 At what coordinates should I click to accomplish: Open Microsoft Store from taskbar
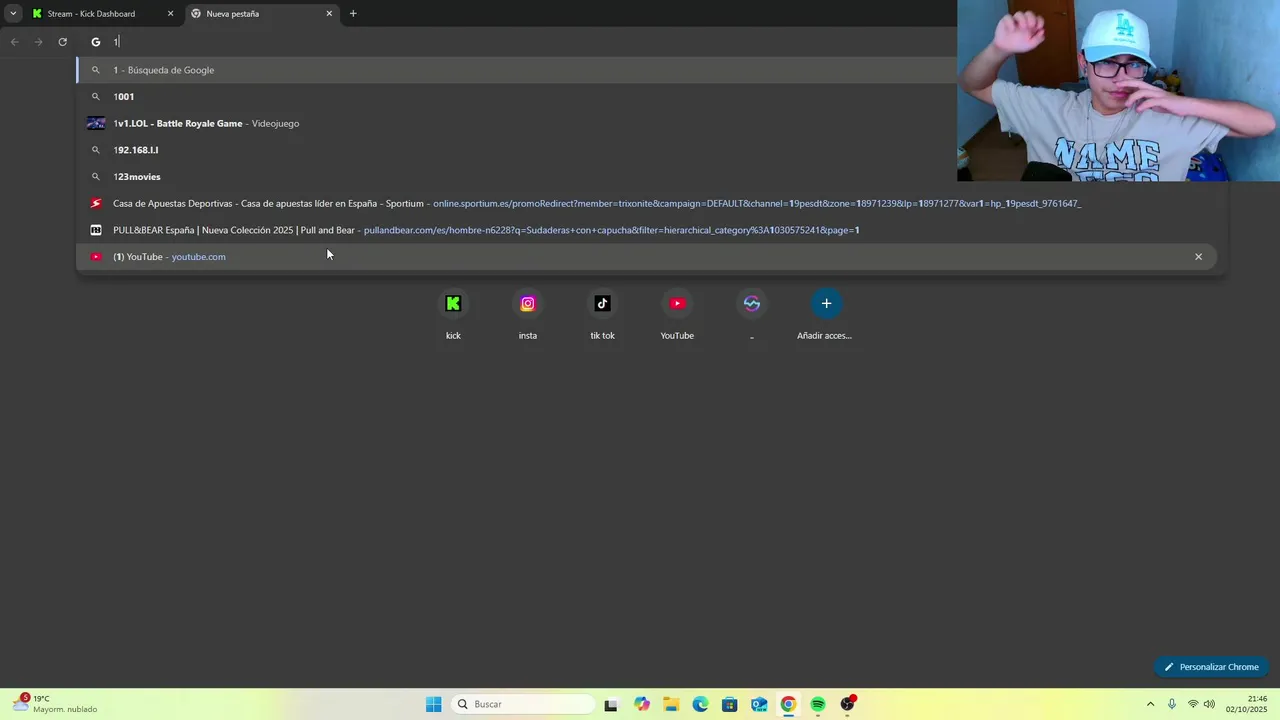pyautogui.click(x=730, y=704)
